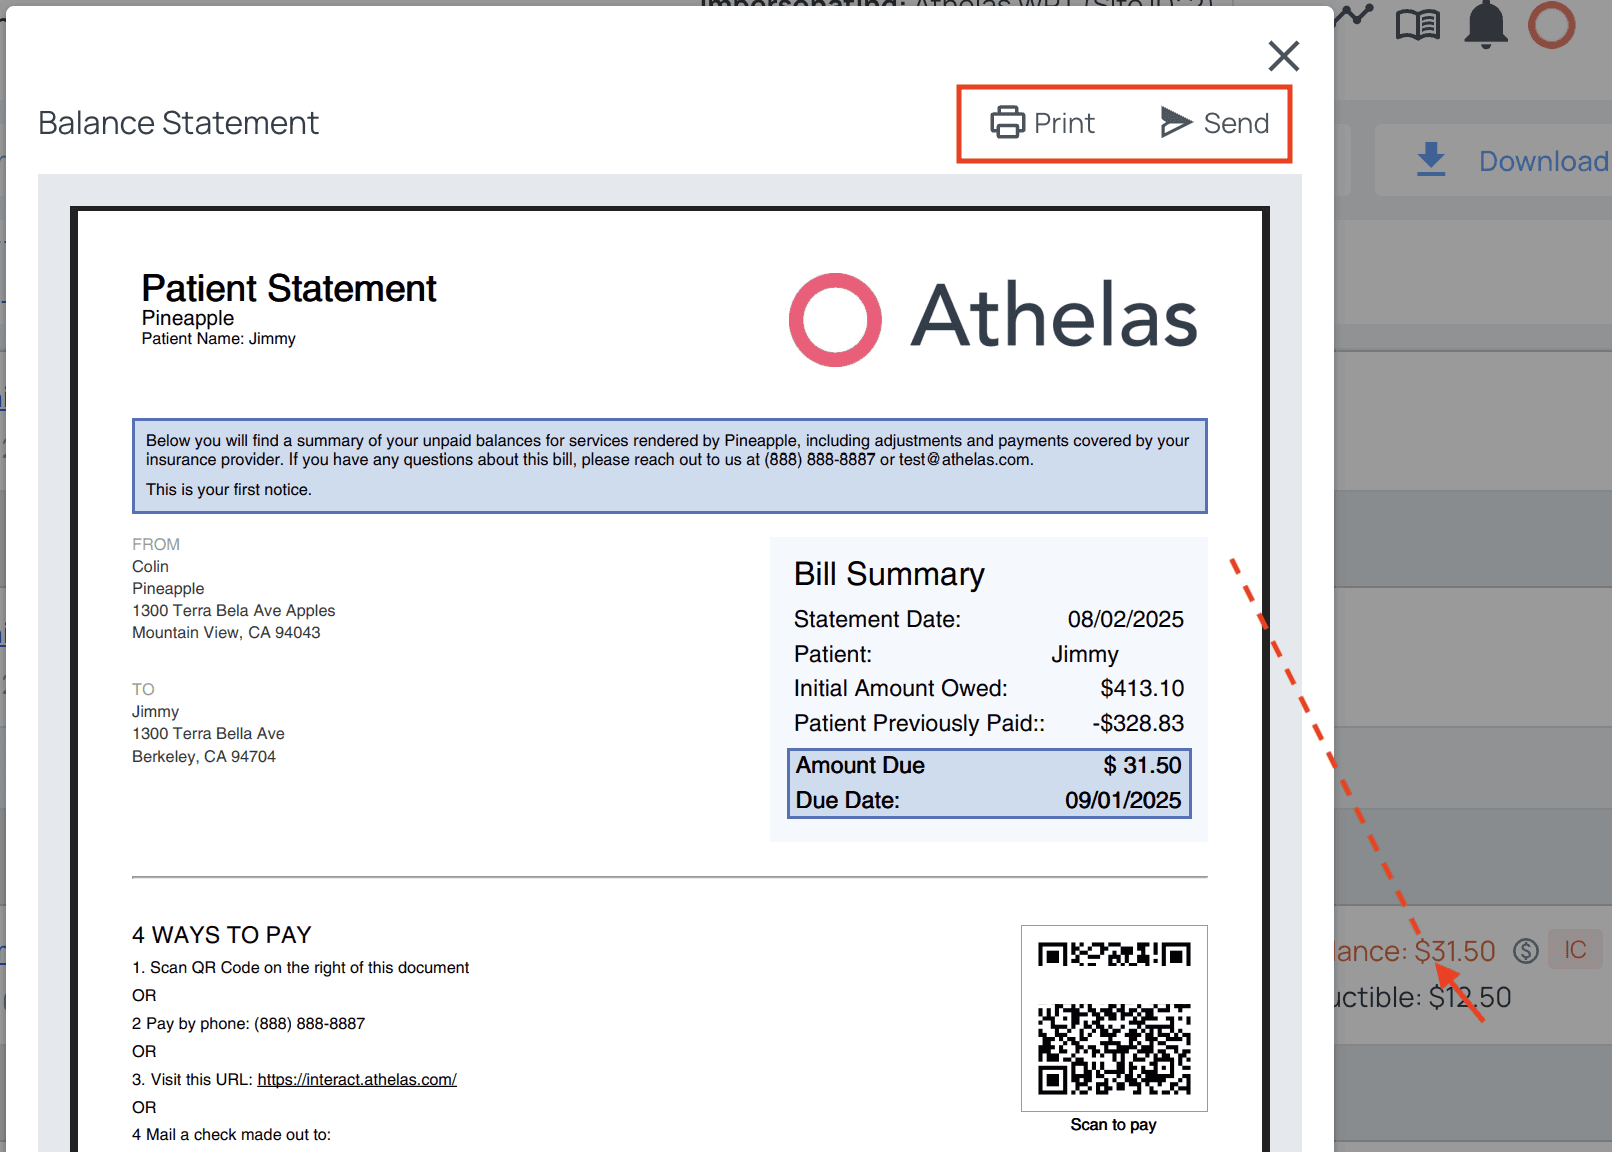This screenshot has height=1152, width=1612.
Task: Click the Scan to pay QR code
Action: point(1114,1018)
